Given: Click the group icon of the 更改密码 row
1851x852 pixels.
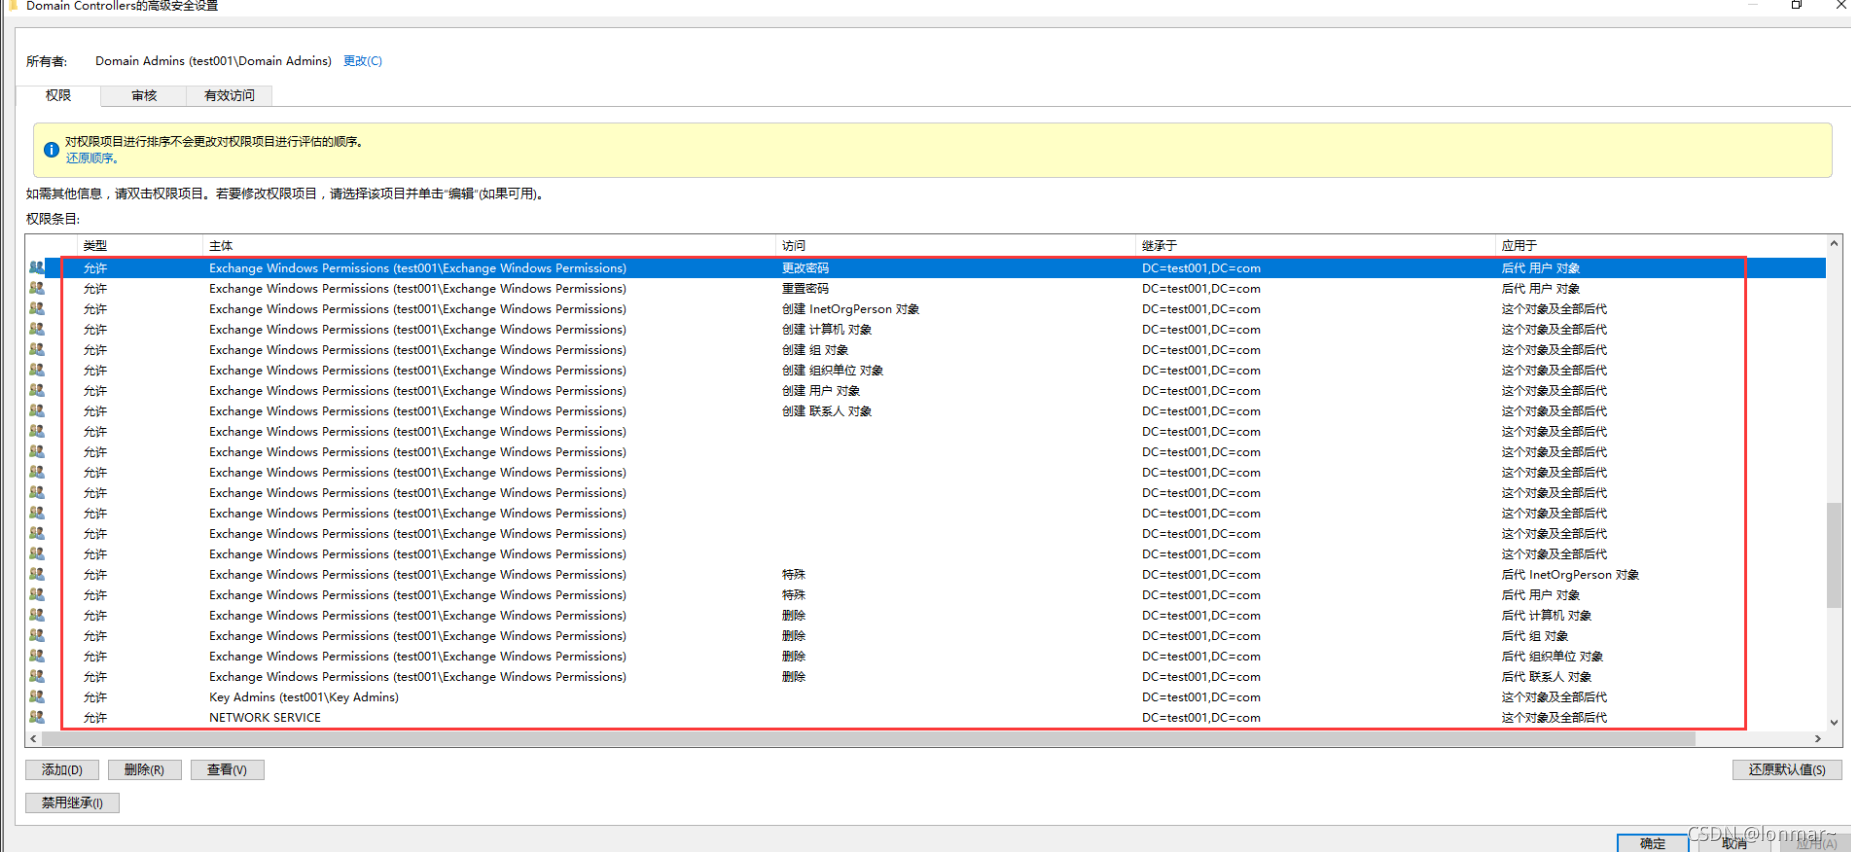Looking at the screenshot, I should (x=37, y=268).
